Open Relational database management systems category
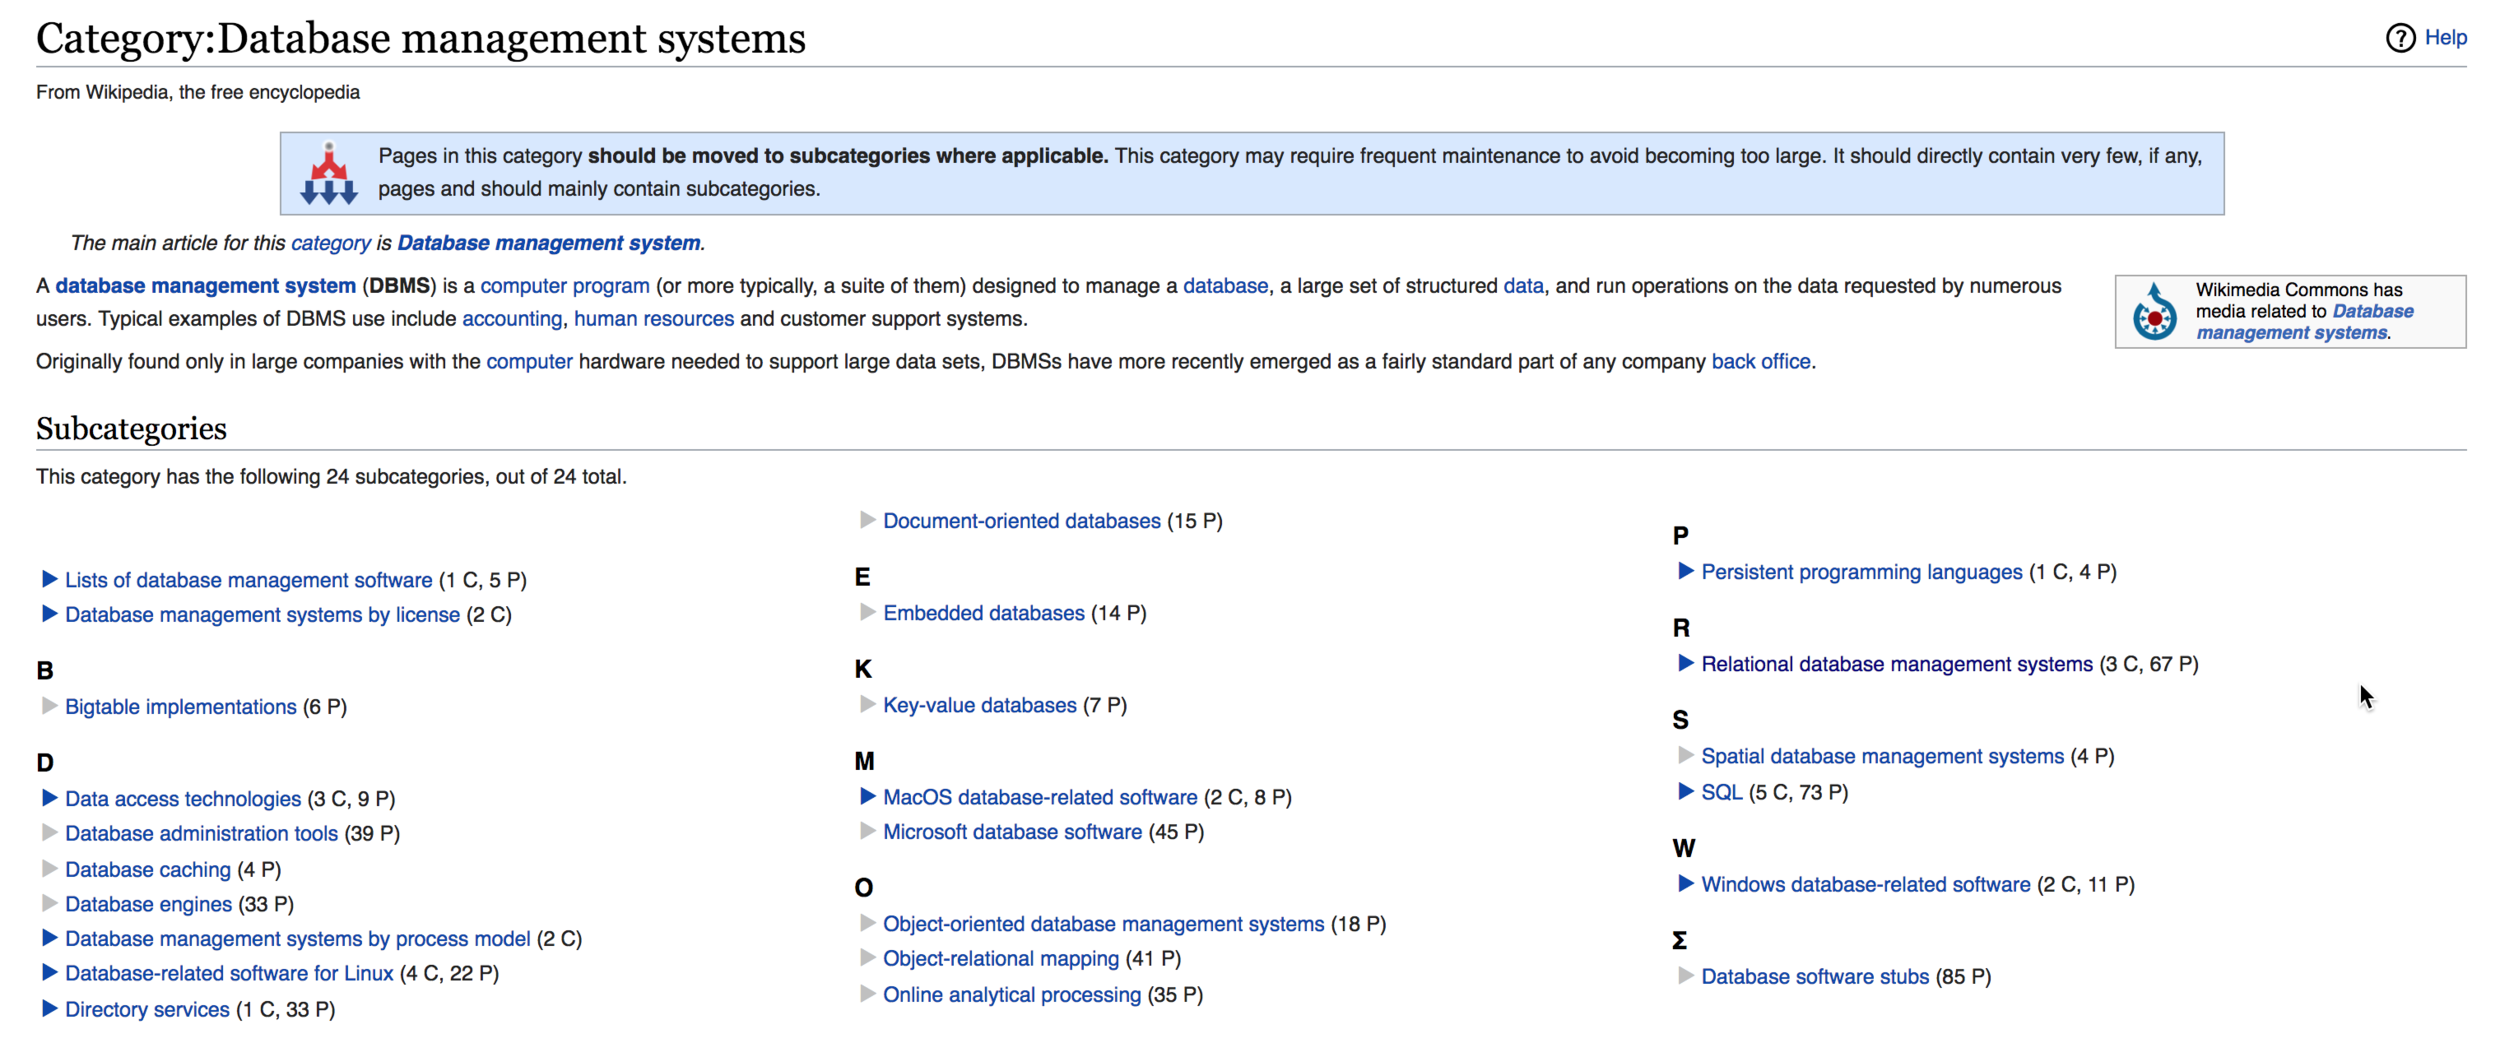2500x1043 pixels. (1897, 664)
